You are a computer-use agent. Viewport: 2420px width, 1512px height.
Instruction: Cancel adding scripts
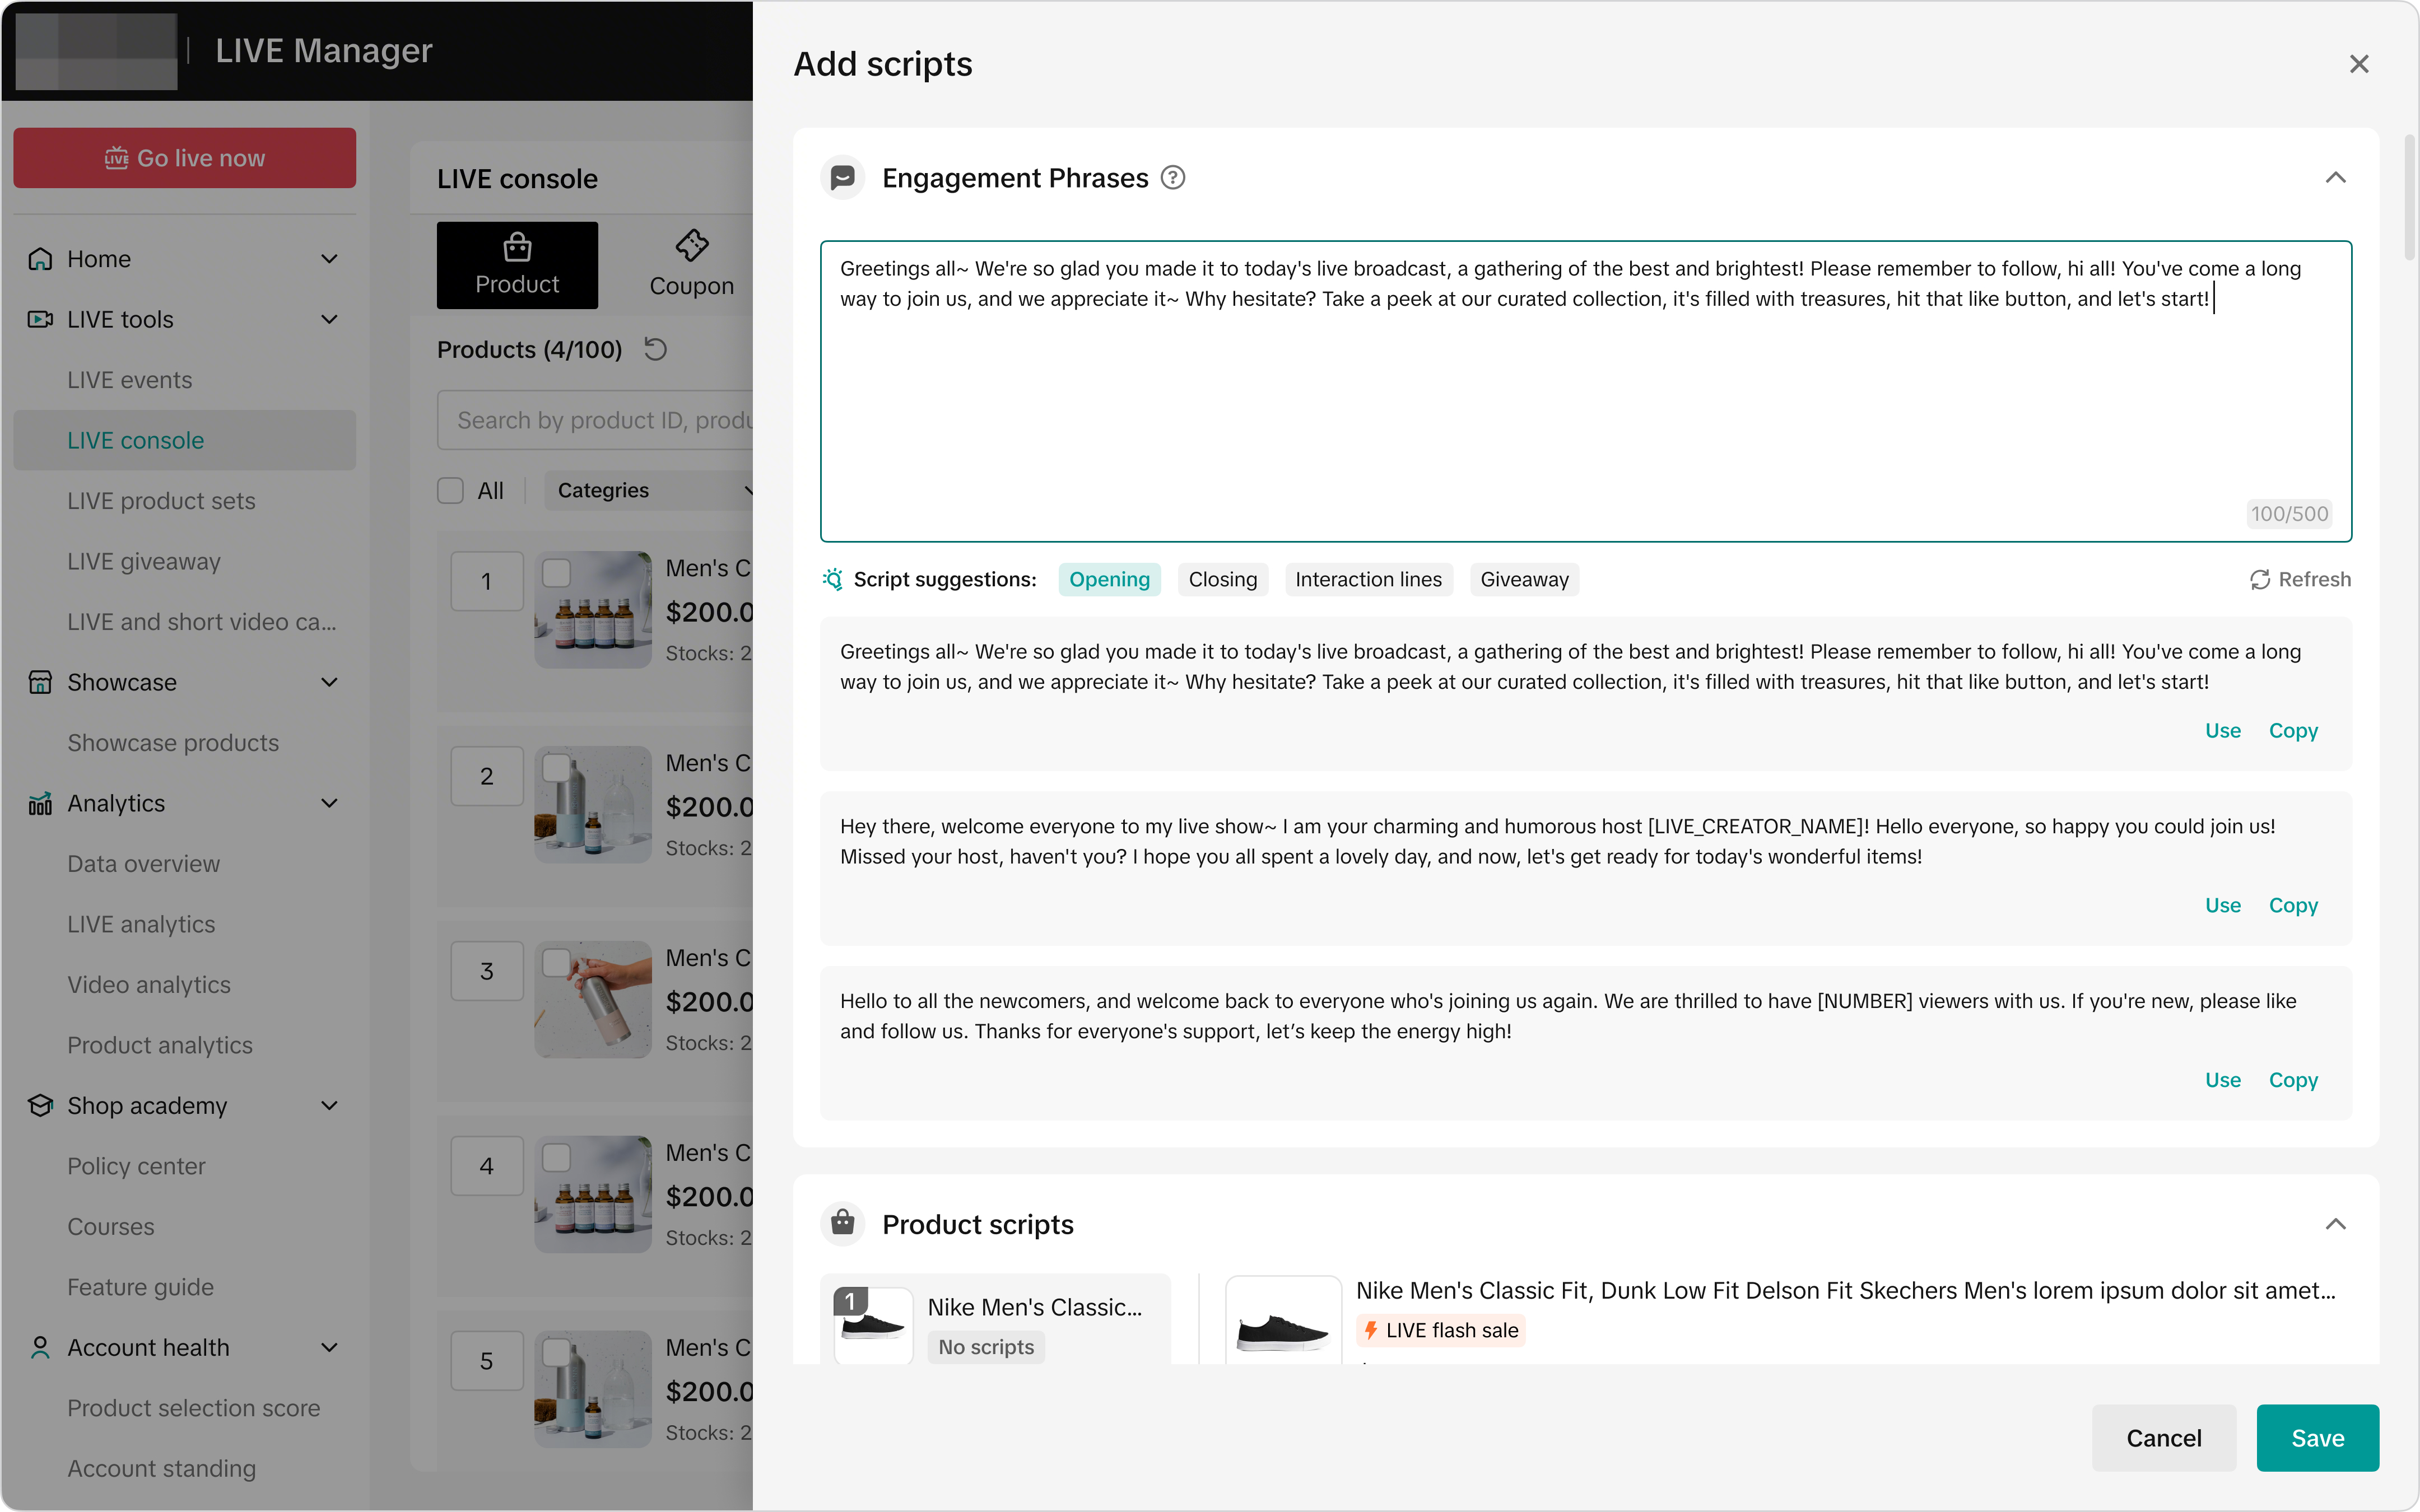coord(2163,1437)
